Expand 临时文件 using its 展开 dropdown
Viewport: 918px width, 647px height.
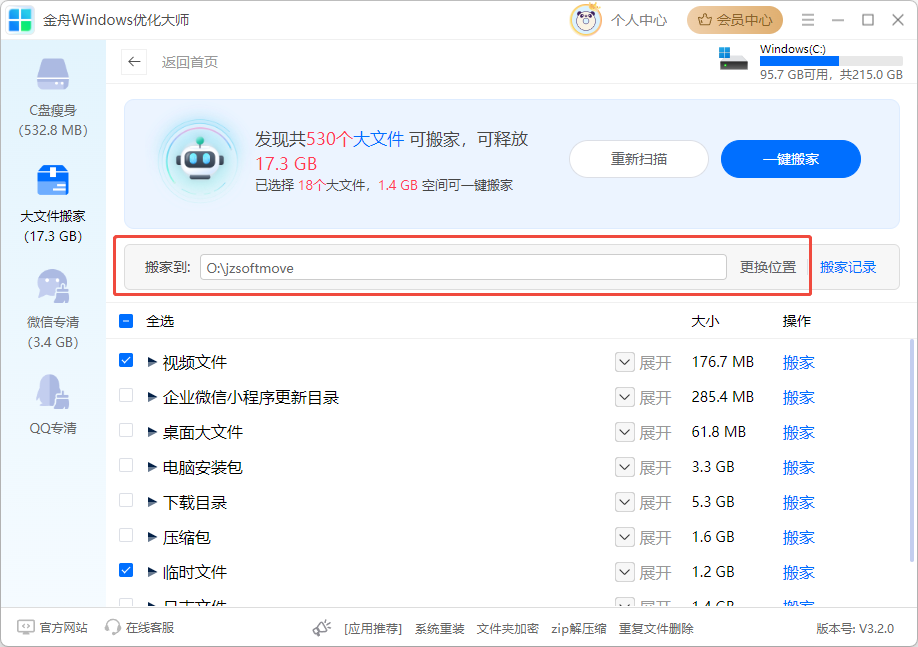[625, 572]
